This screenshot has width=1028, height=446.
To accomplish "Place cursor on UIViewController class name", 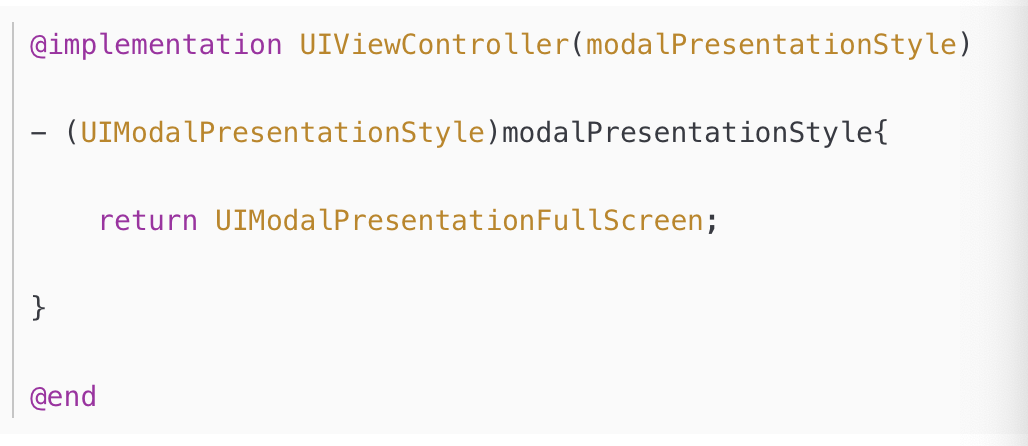I will tap(435, 45).
